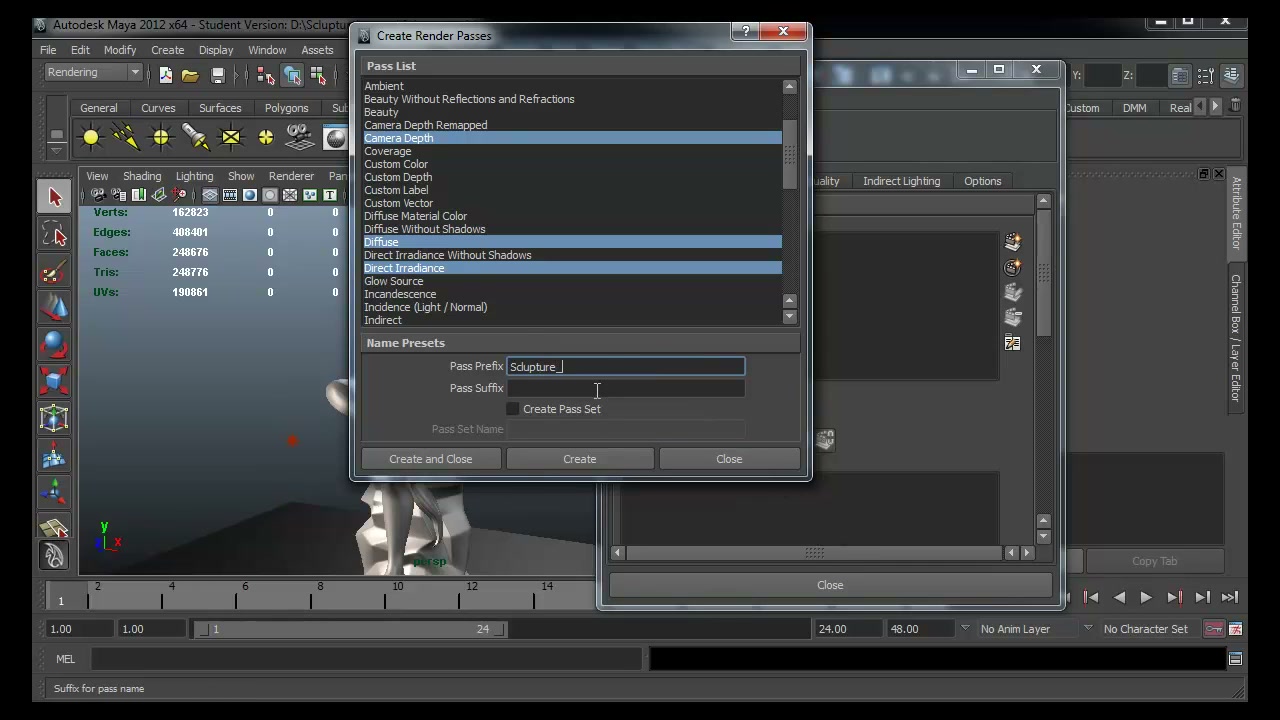
Task: Click the playback range slider bar
Action: 351,629
